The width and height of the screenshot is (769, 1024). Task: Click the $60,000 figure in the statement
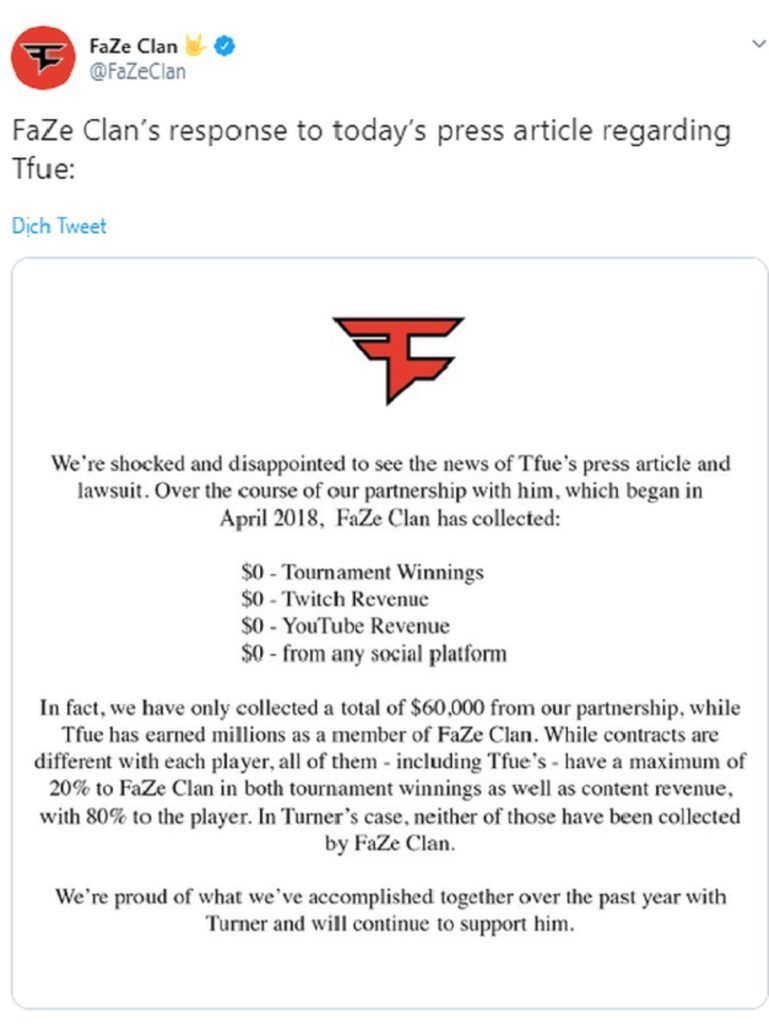coord(447,708)
